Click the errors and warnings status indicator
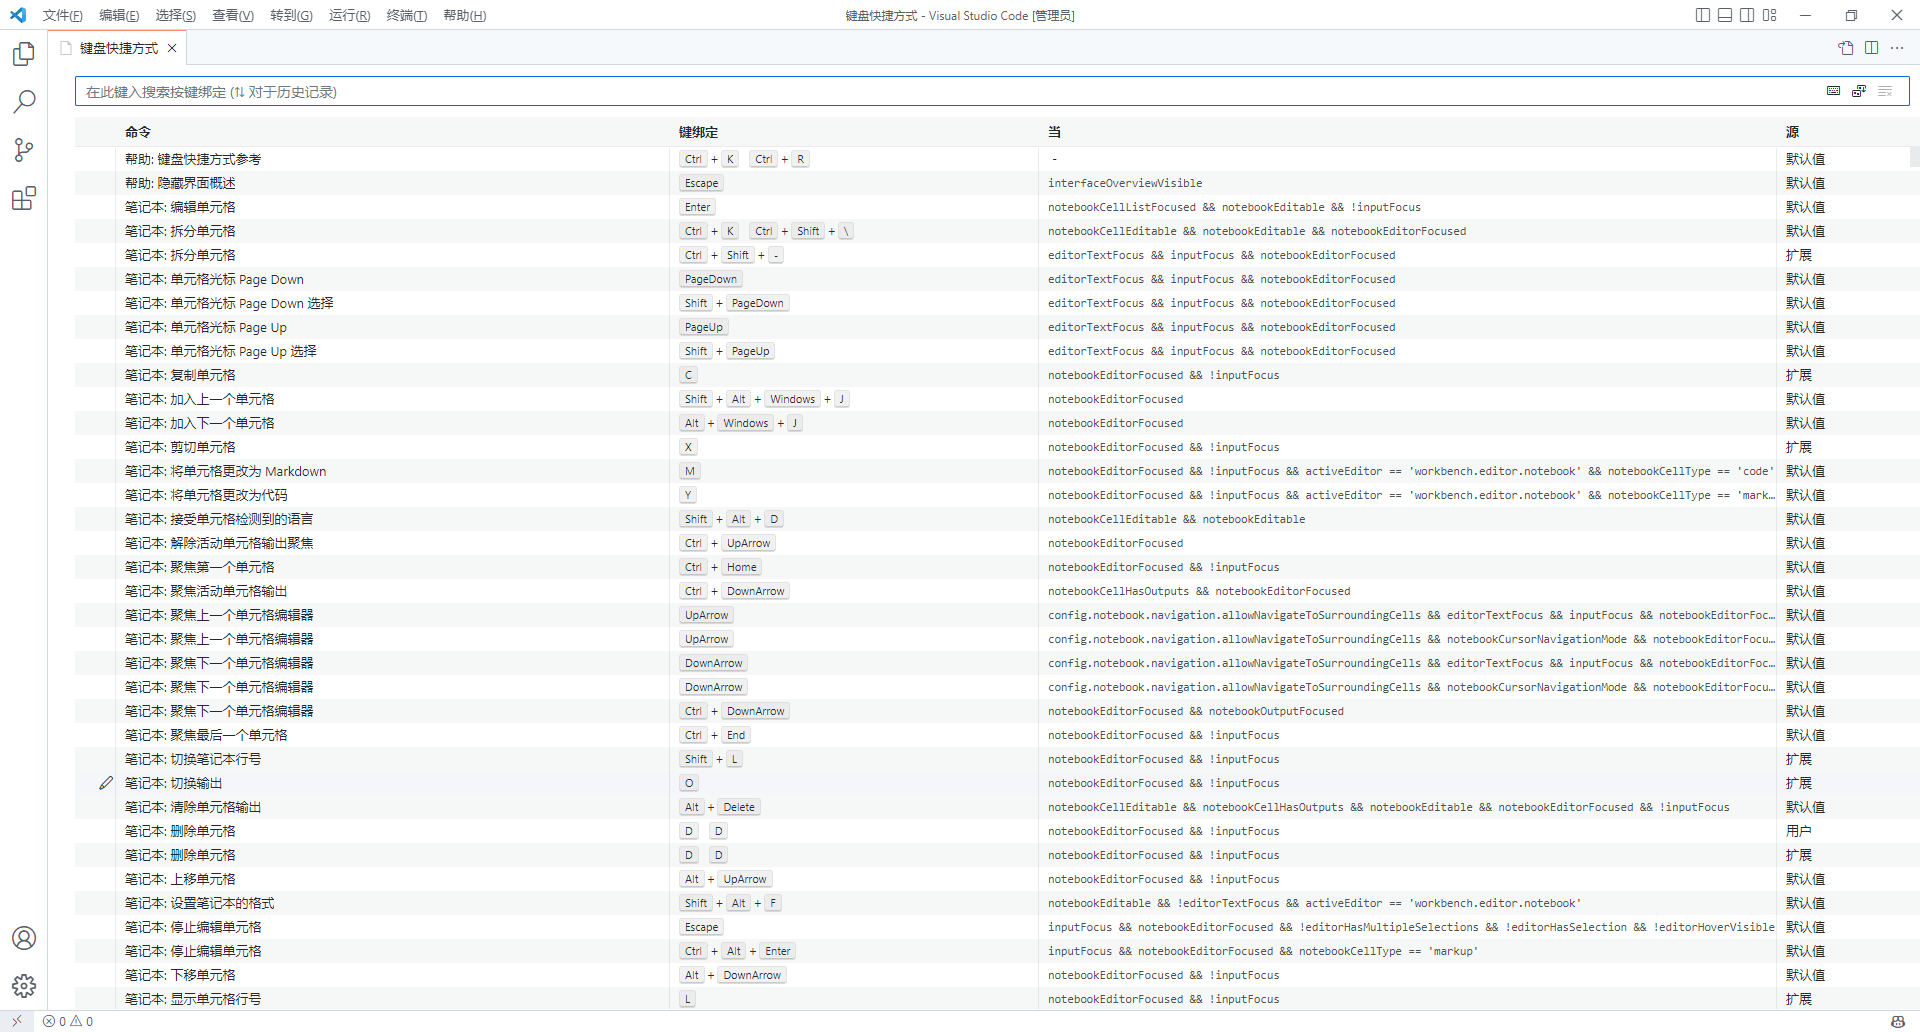The image size is (1920, 1032). (68, 1021)
